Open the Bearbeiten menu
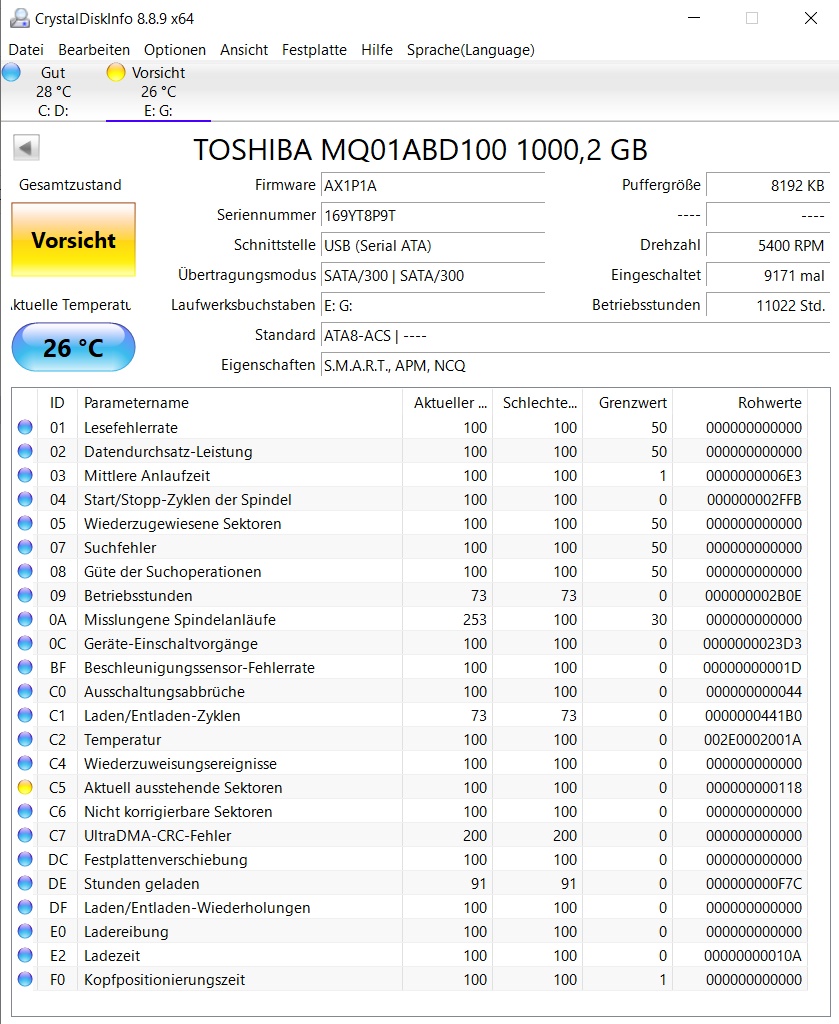This screenshot has height=1024, width=839. (x=94, y=50)
